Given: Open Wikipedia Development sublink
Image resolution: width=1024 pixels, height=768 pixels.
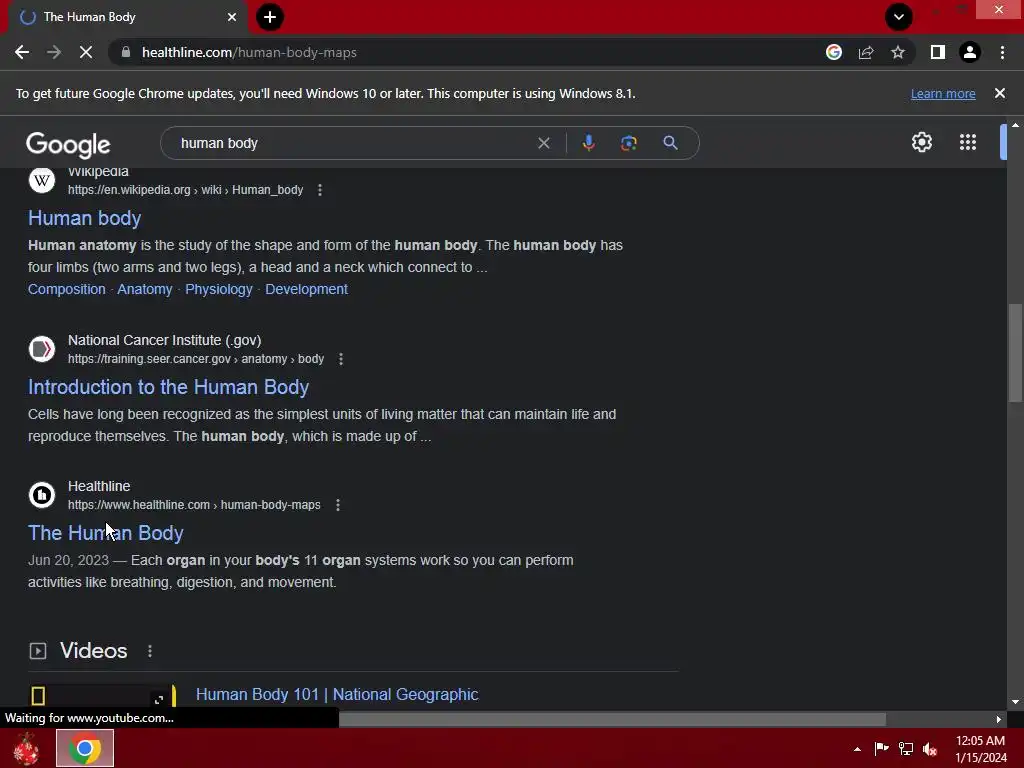Looking at the screenshot, I should 306,289.
